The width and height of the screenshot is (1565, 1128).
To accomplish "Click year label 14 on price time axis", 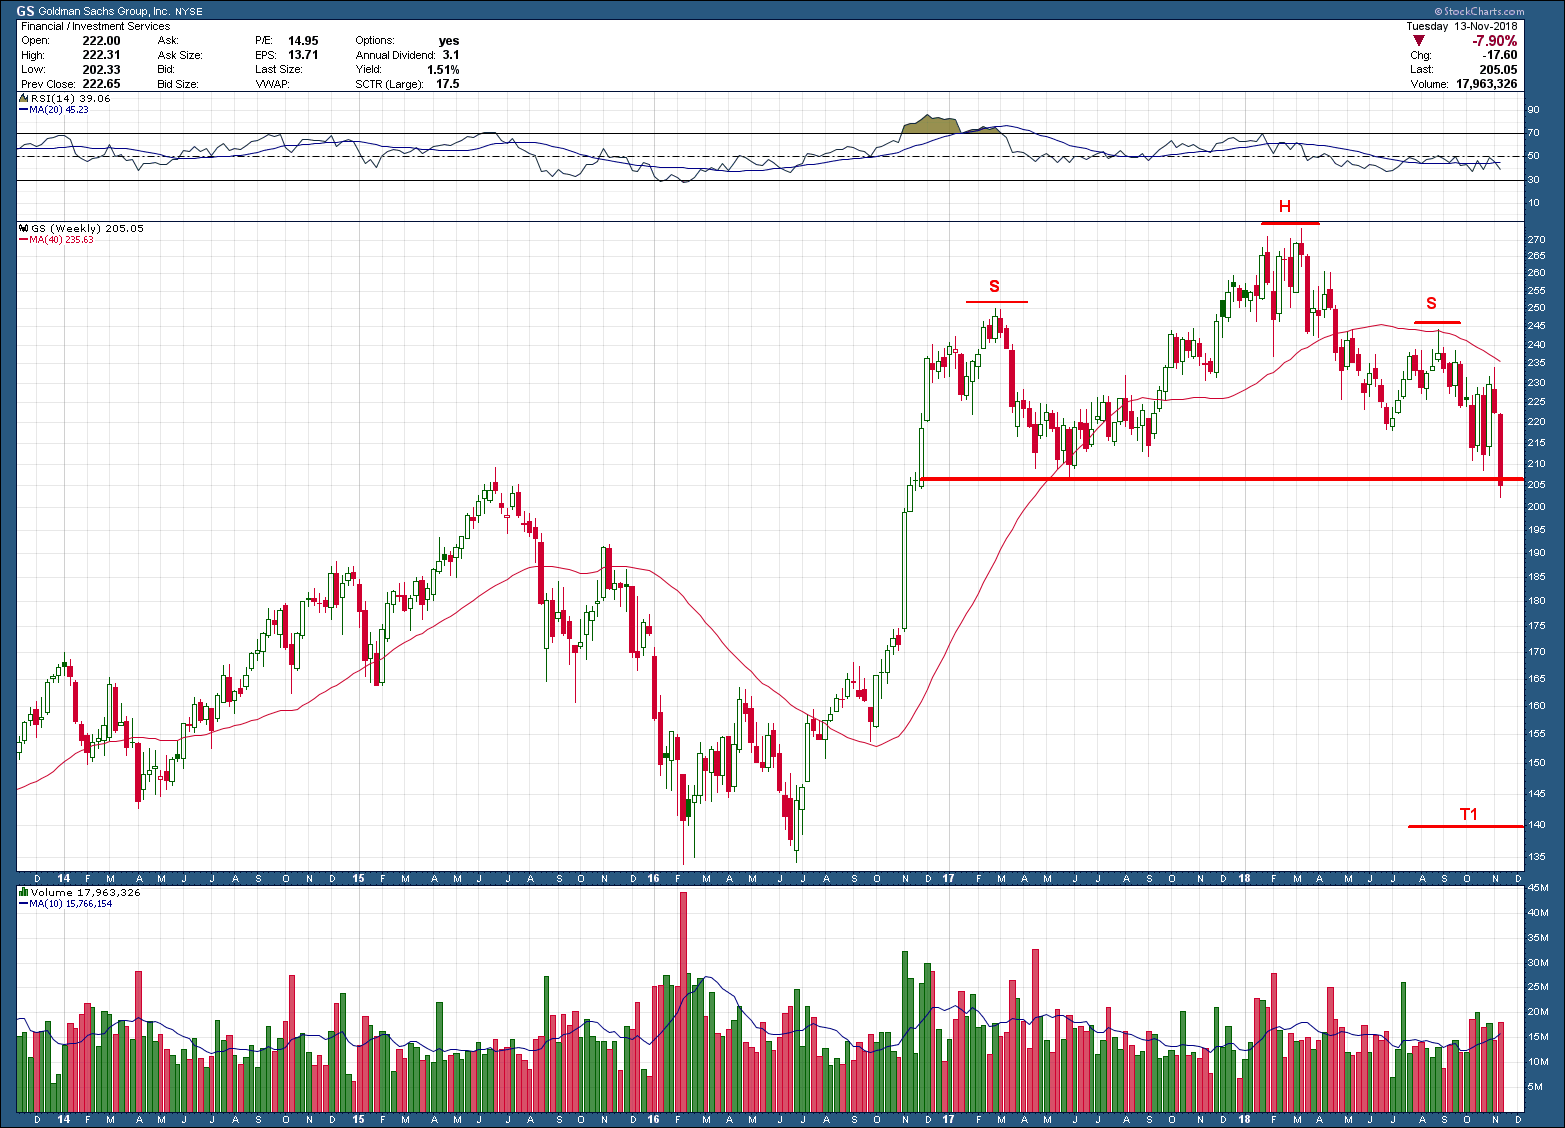I will pyautogui.click(x=64, y=879).
